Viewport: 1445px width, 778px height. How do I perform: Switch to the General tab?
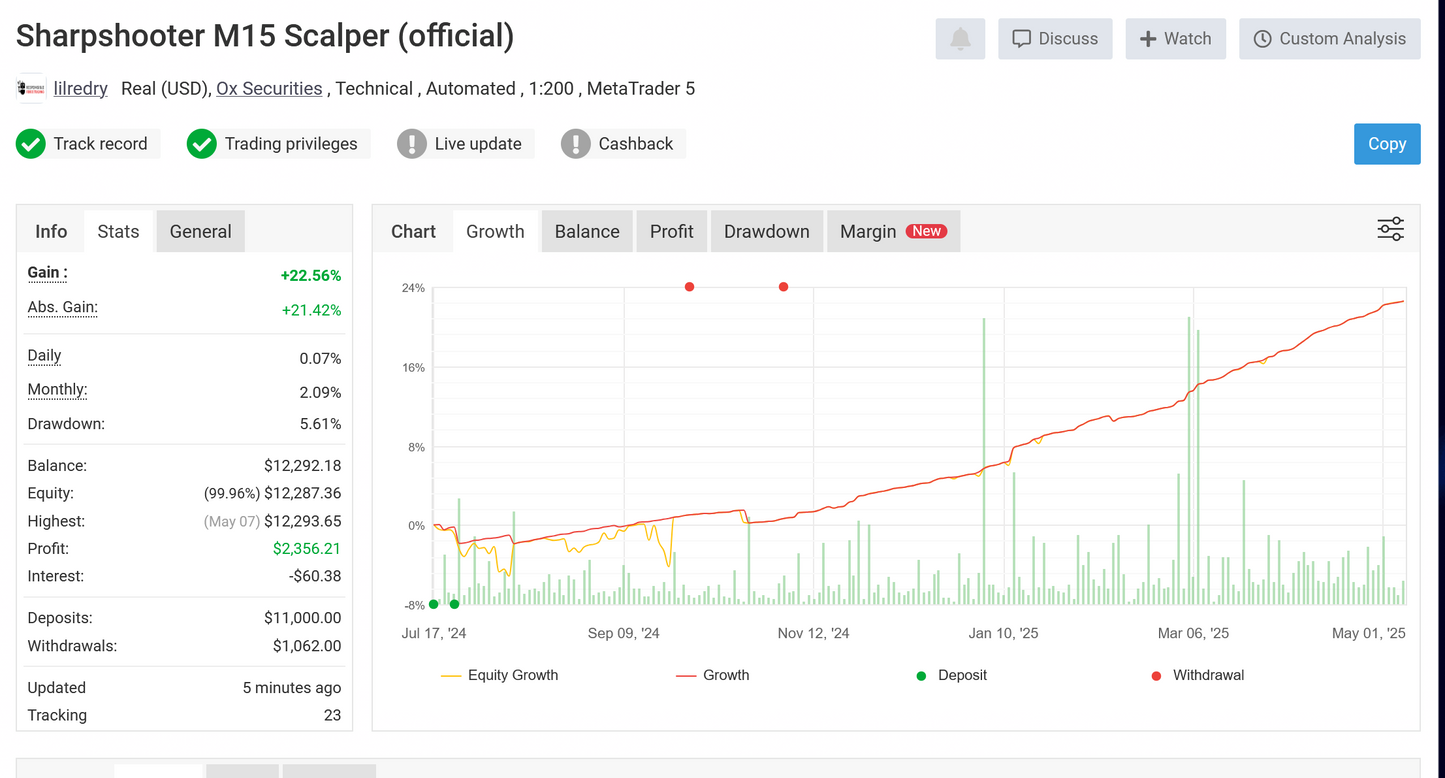click(200, 231)
